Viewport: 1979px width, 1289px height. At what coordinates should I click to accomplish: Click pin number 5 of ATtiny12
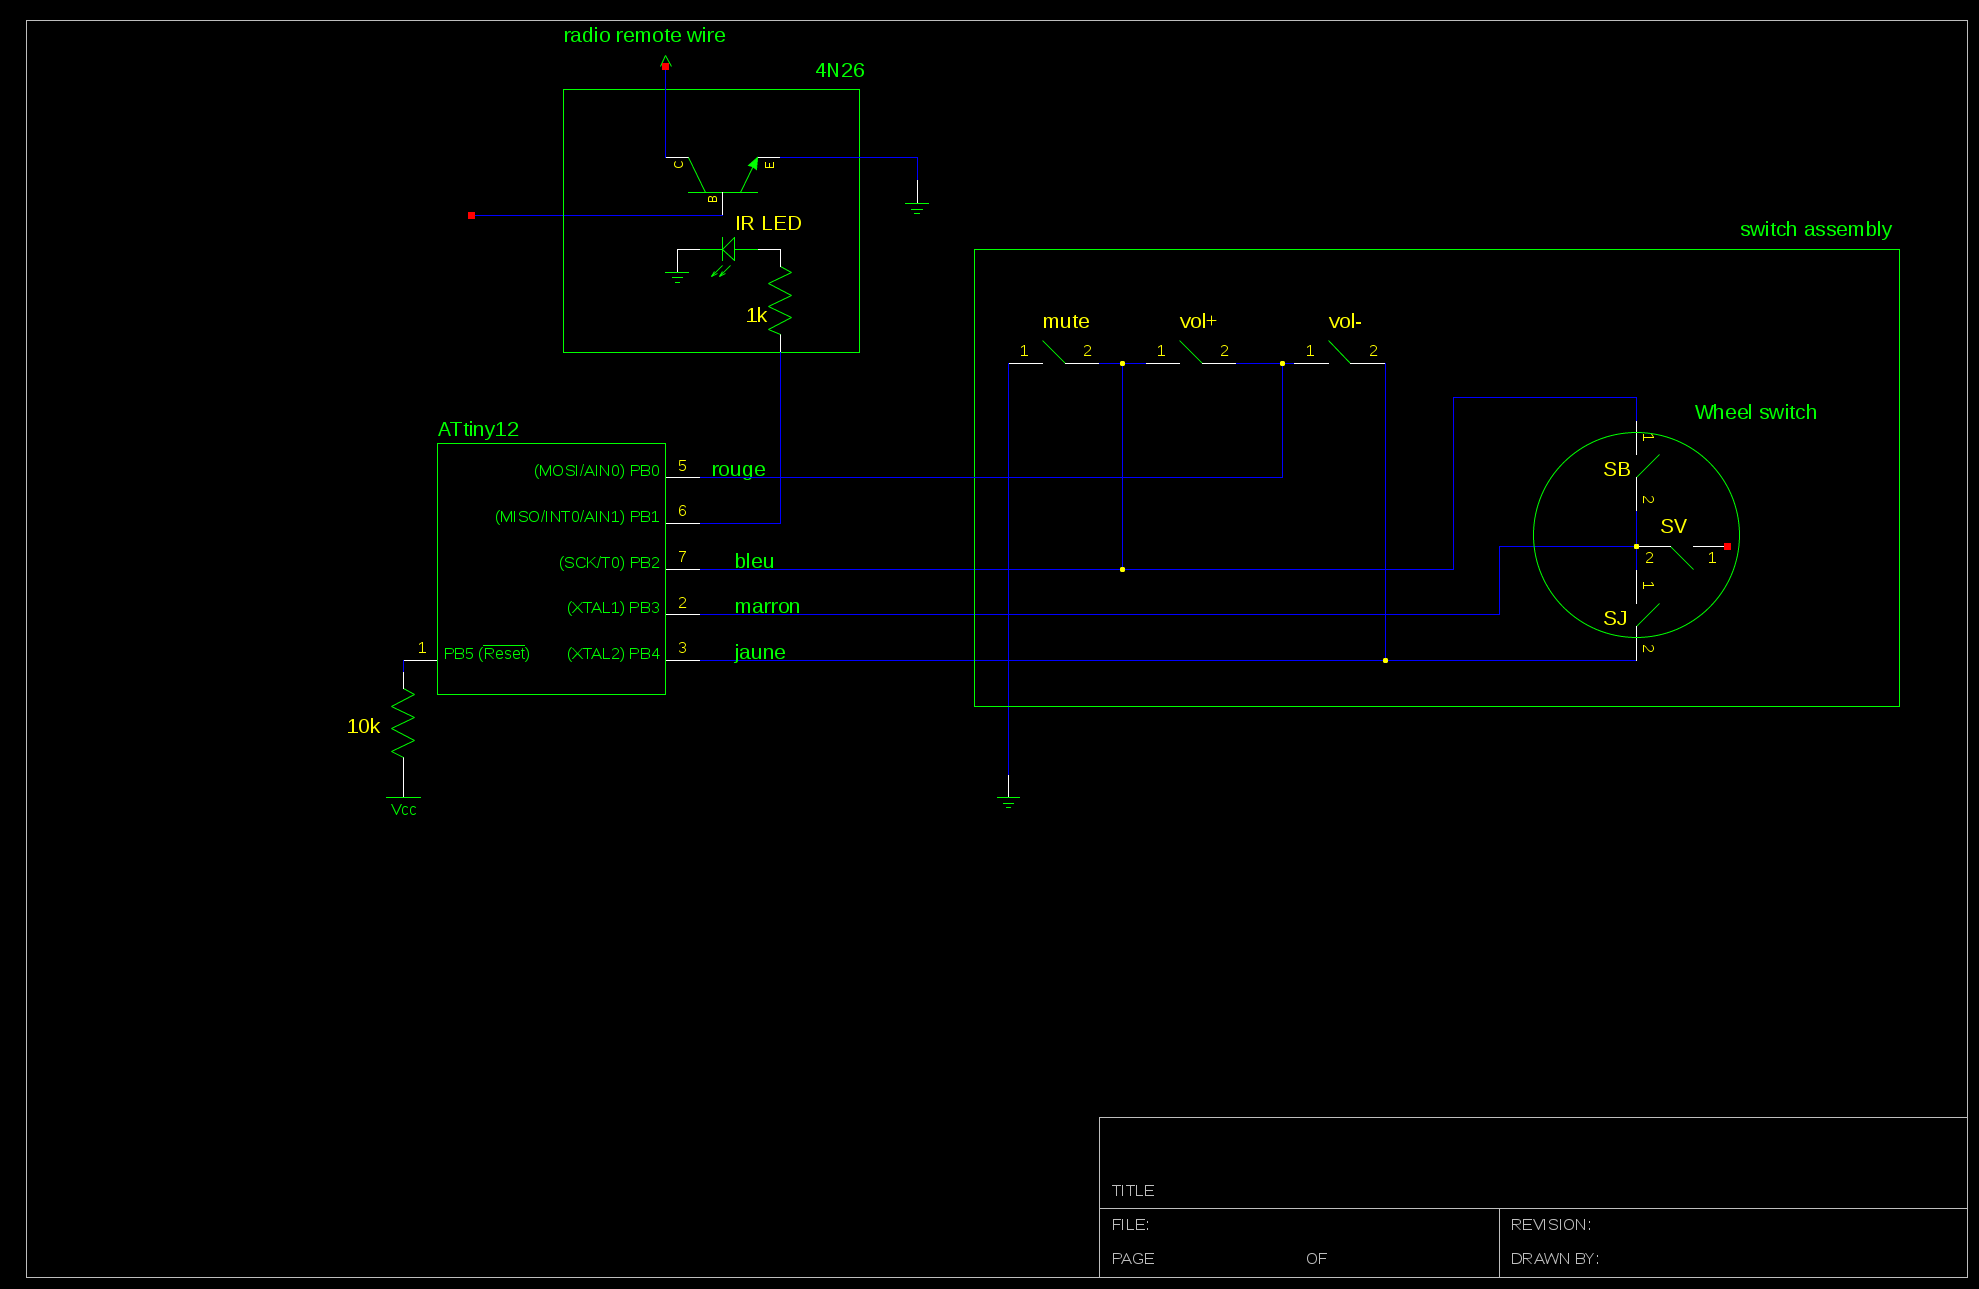pyautogui.click(x=682, y=465)
